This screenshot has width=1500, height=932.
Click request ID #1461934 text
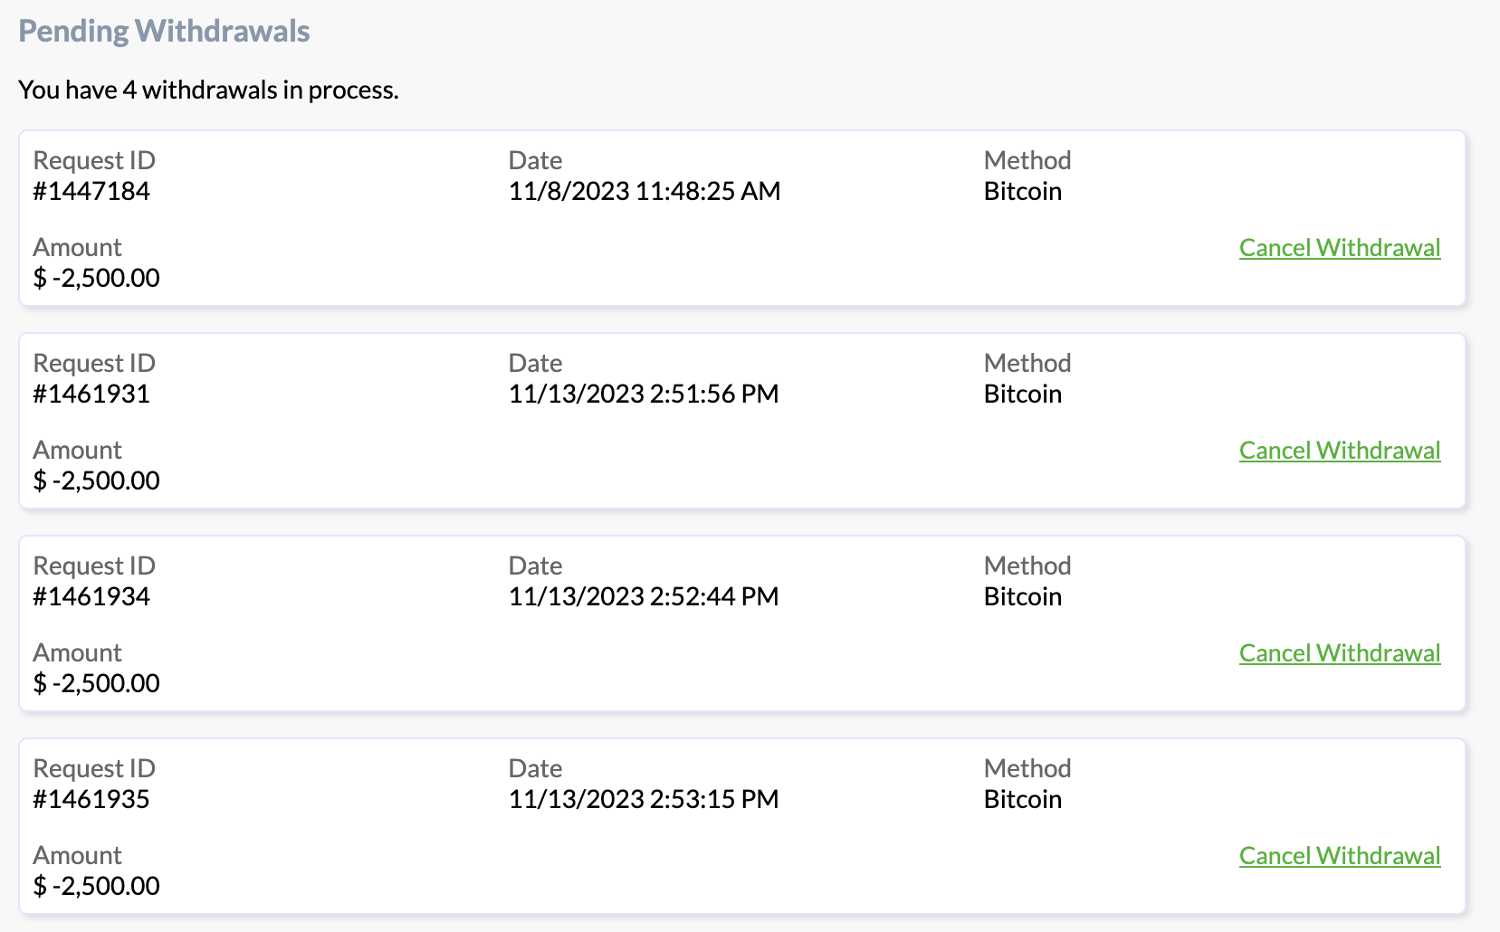click(x=91, y=597)
